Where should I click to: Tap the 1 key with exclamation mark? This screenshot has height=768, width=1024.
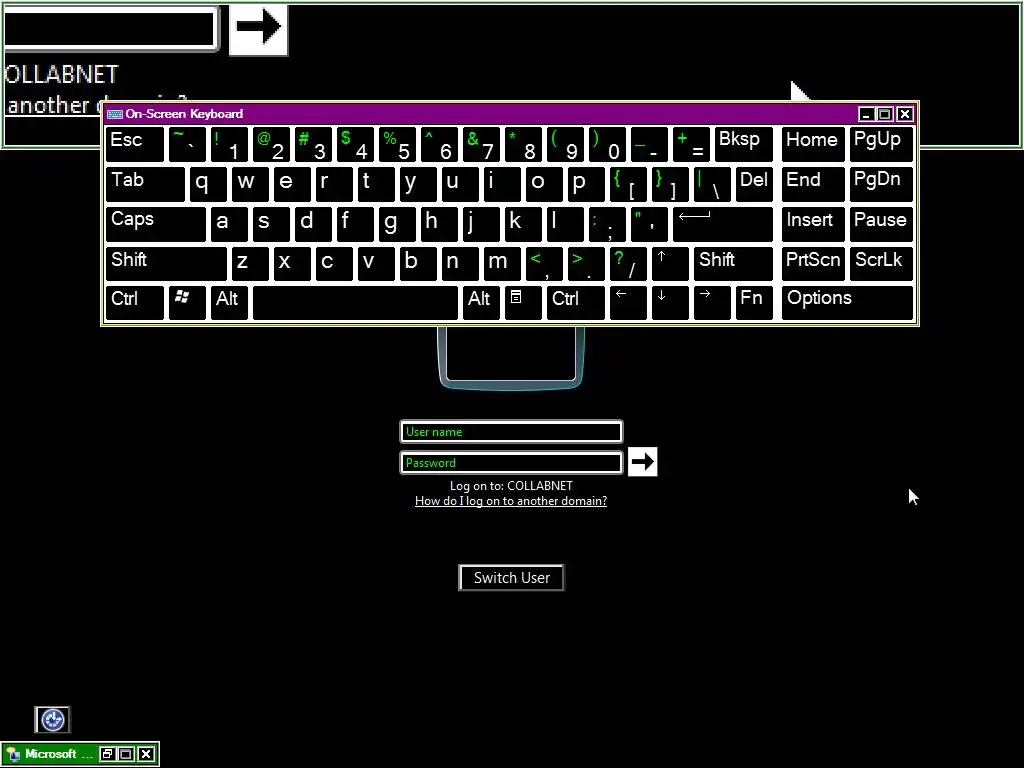(x=229, y=144)
